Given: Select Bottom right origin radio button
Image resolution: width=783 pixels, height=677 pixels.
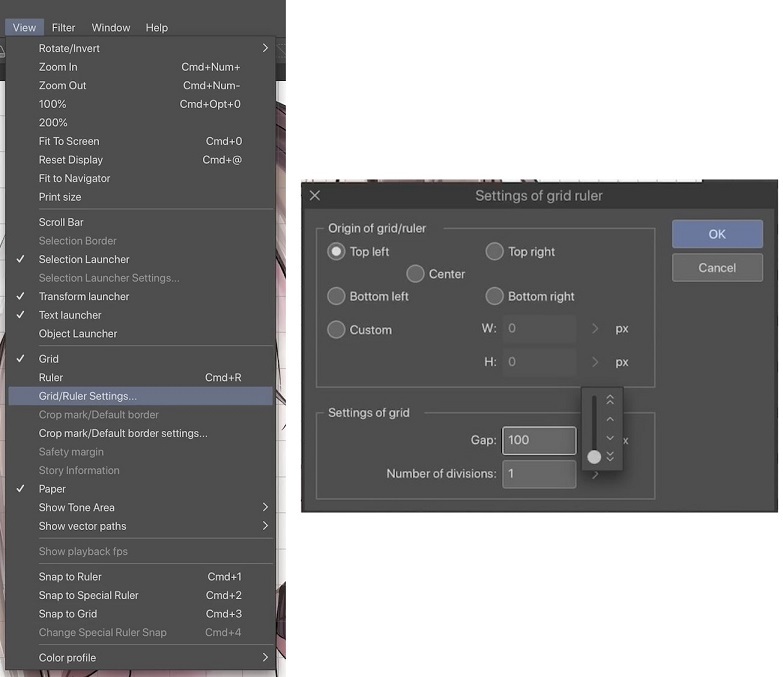Looking at the screenshot, I should pyautogui.click(x=494, y=296).
